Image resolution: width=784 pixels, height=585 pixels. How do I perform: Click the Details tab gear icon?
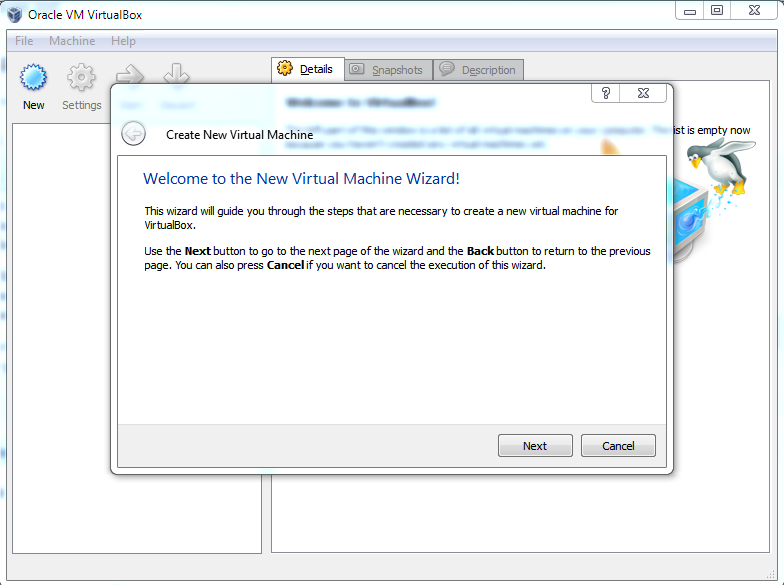(285, 68)
